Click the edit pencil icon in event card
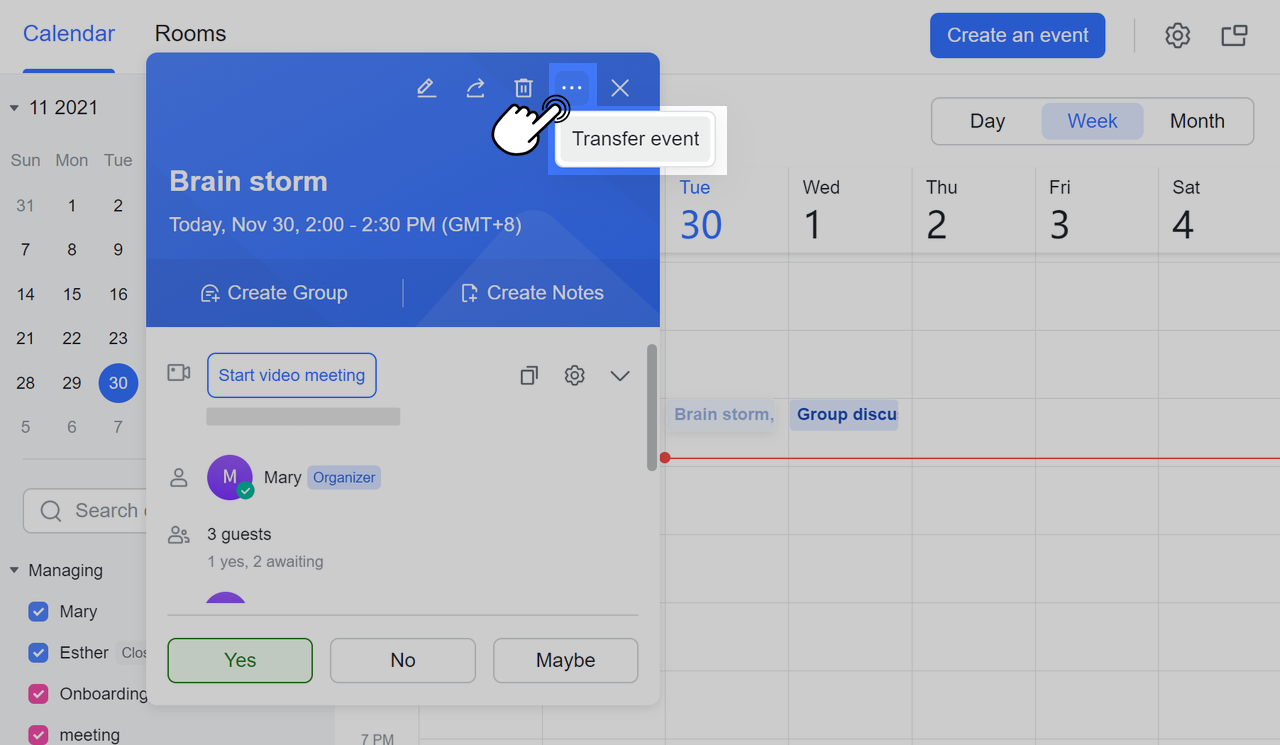1280x745 pixels. click(427, 88)
